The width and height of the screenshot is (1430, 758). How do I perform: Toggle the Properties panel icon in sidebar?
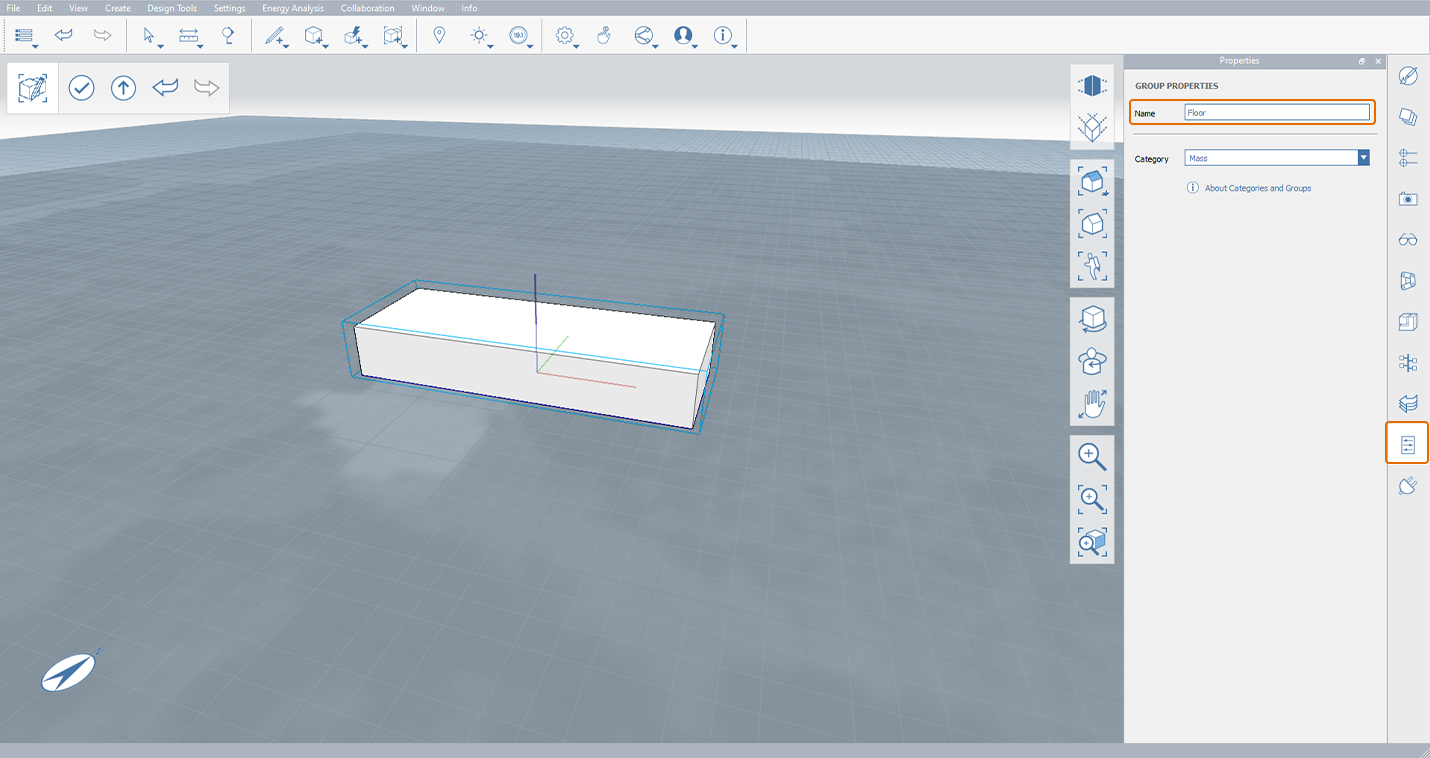1408,444
